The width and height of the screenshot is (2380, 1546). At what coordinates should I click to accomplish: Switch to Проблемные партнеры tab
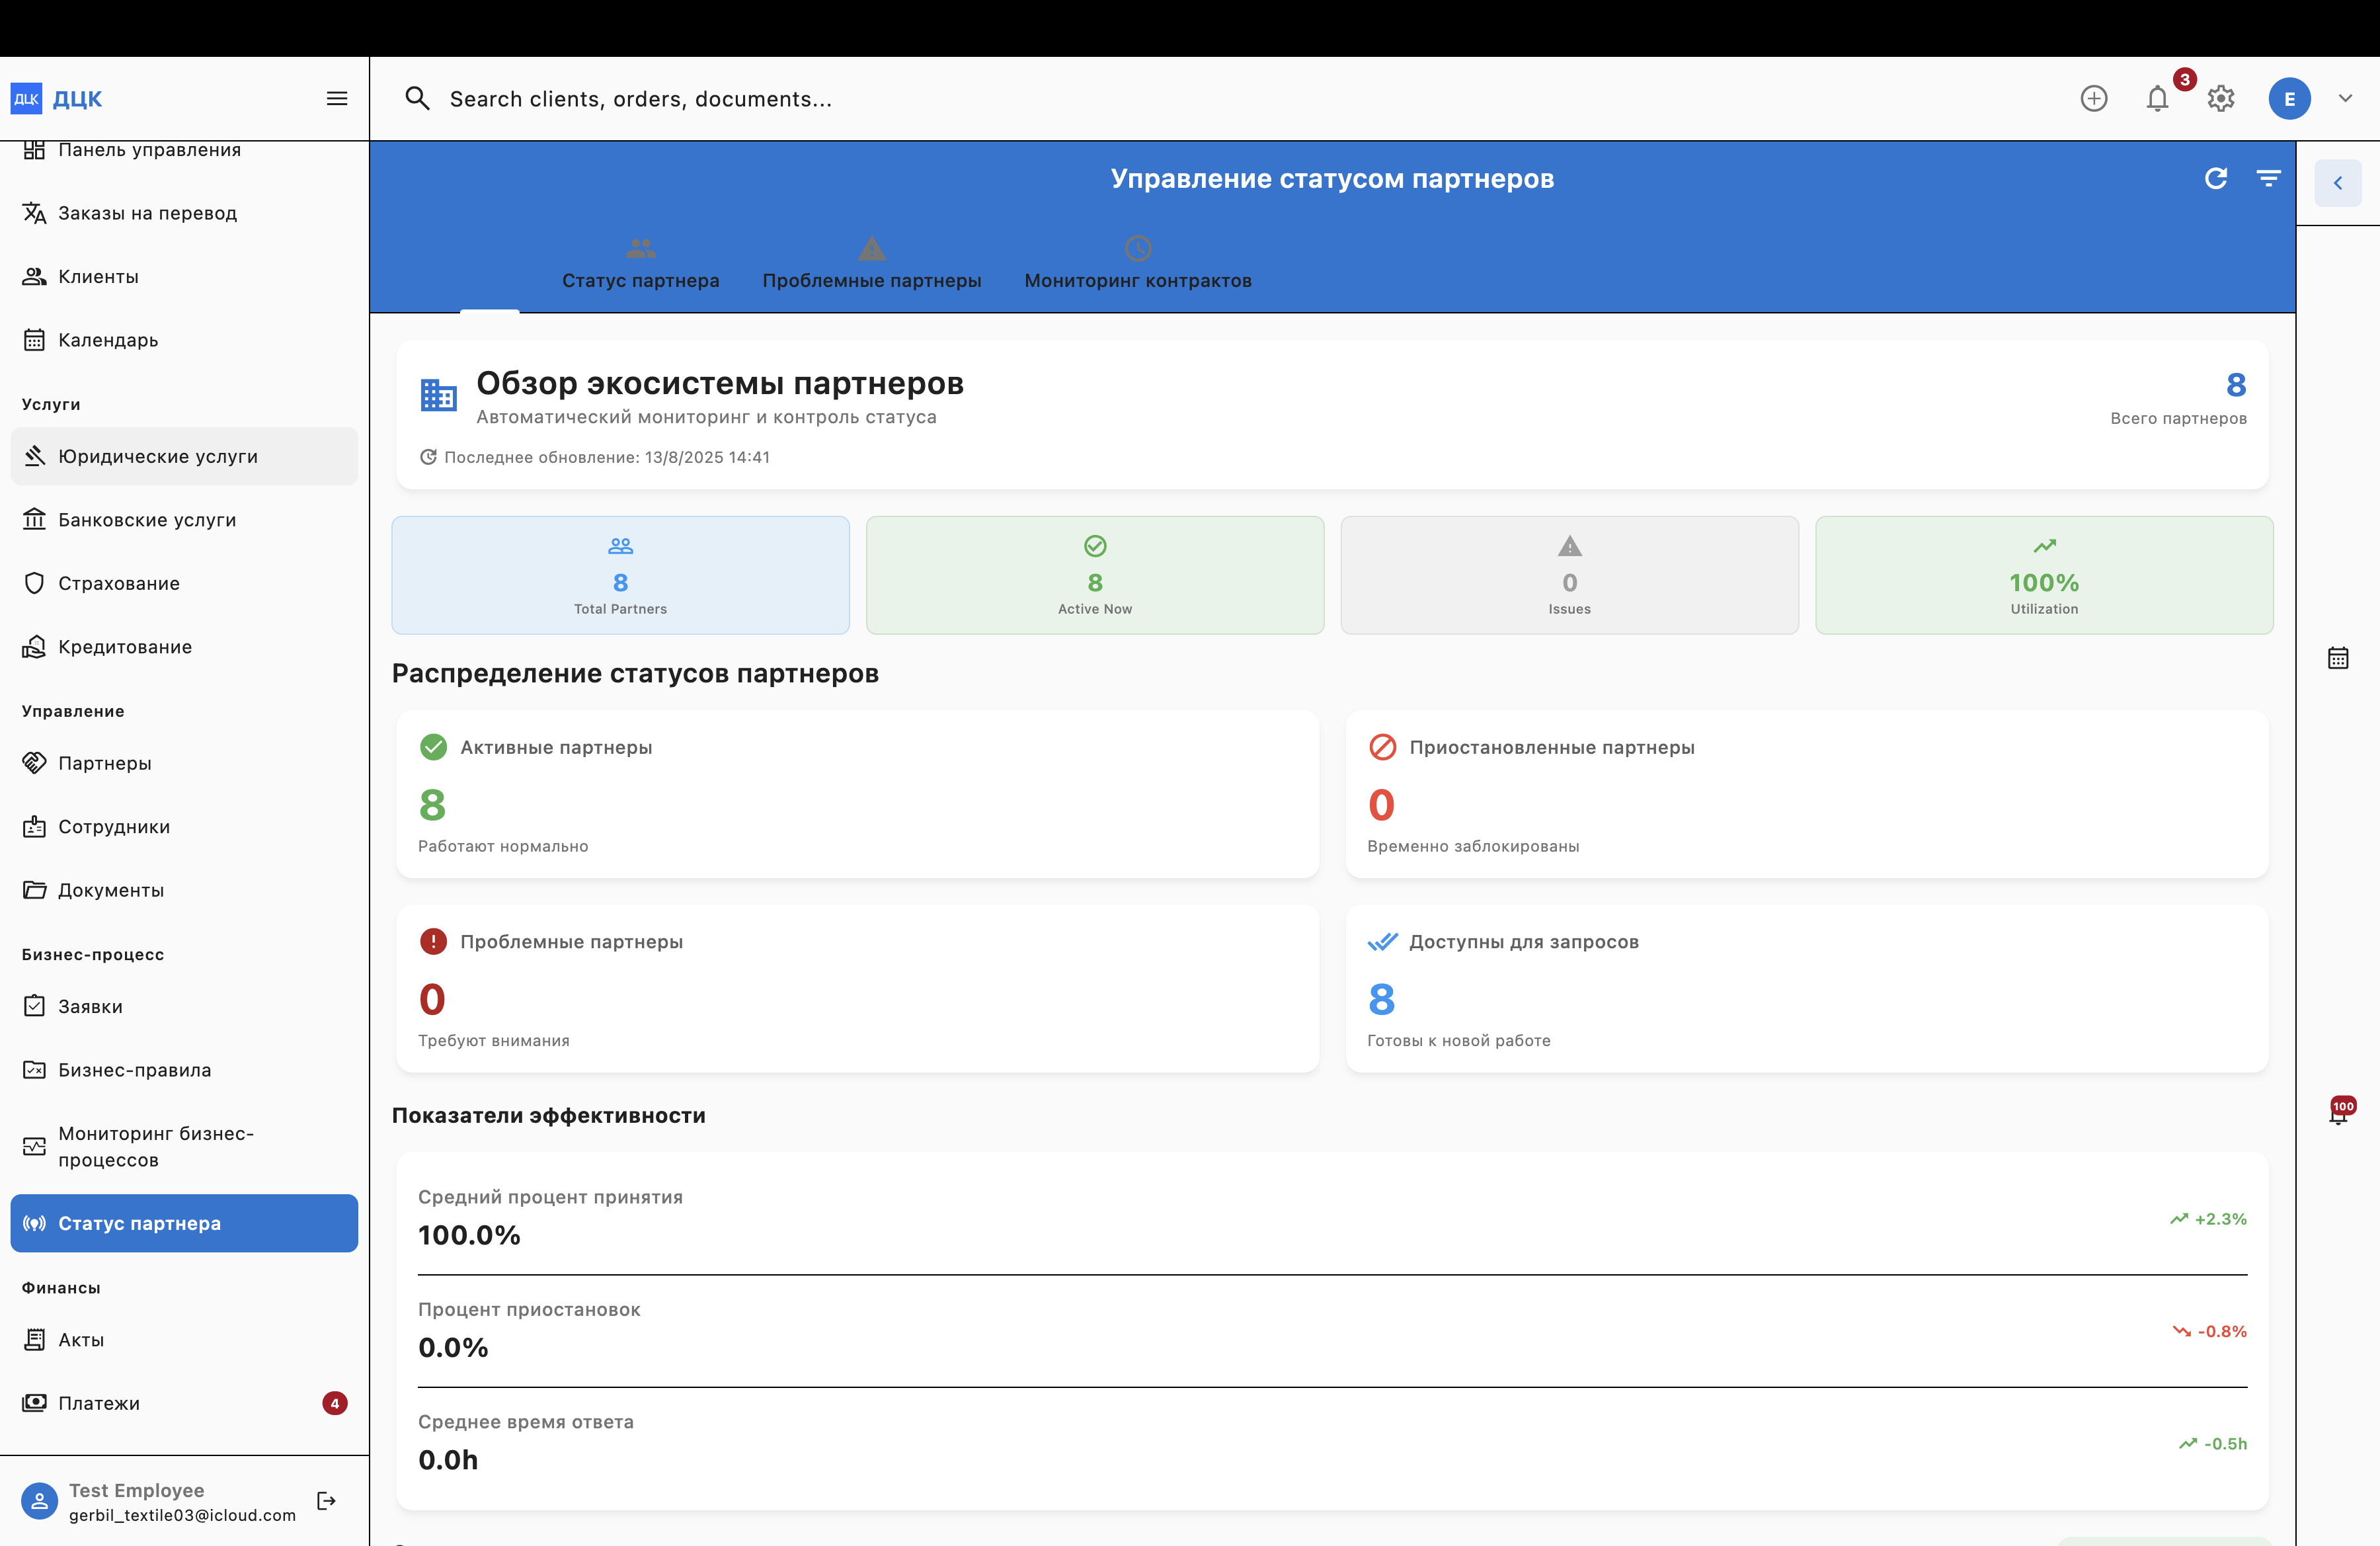pyautogui.click(x=871, y=264)
